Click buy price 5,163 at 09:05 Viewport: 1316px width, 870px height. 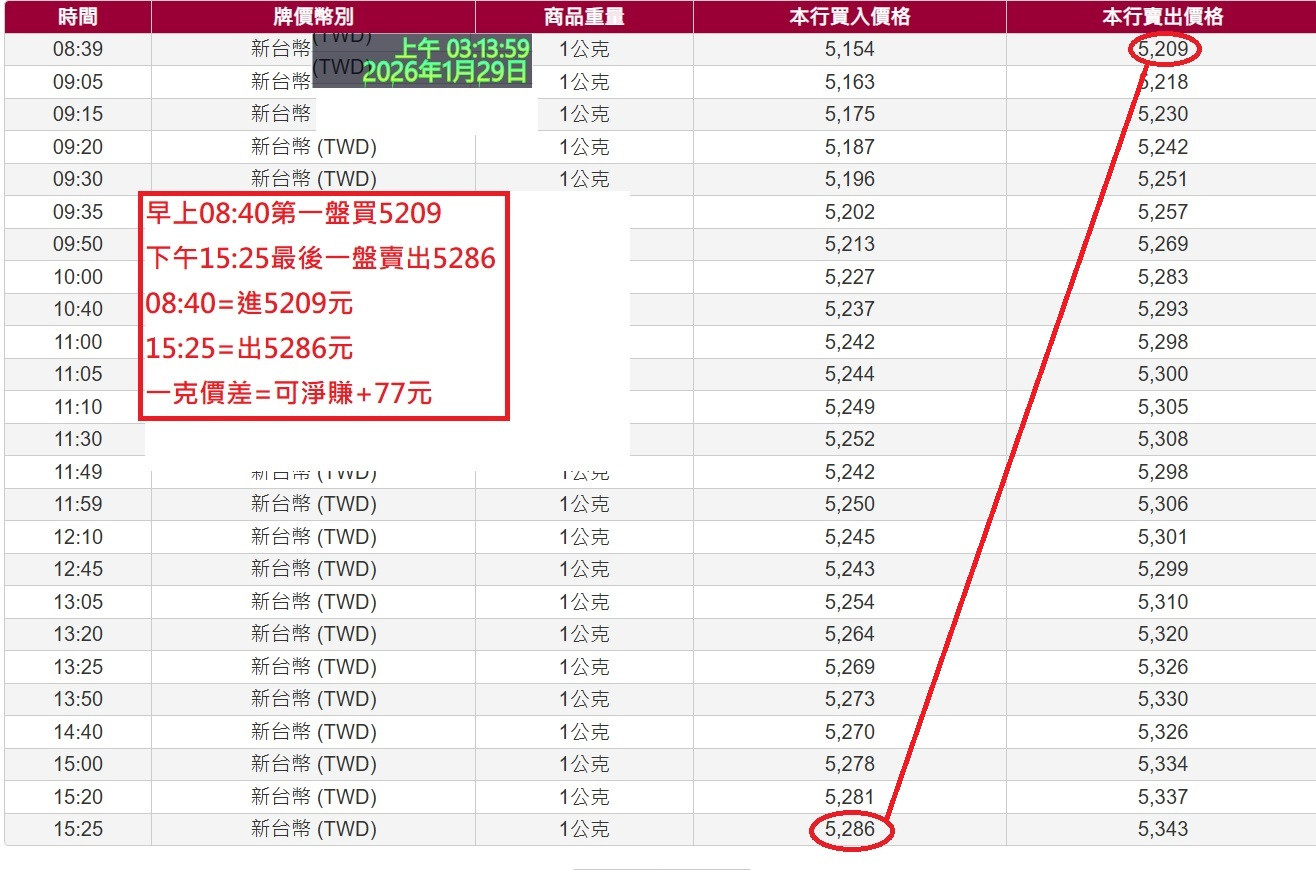coord(850,82)
